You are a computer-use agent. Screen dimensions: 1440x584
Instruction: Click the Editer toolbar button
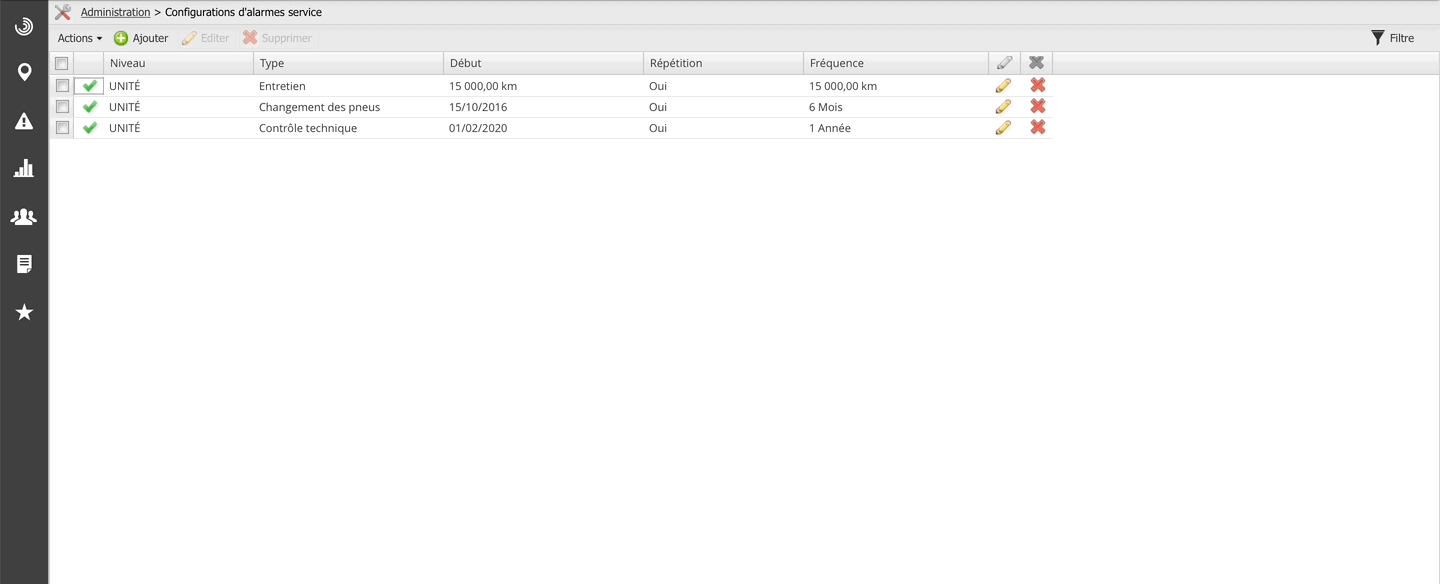click(x=205, y=38)
